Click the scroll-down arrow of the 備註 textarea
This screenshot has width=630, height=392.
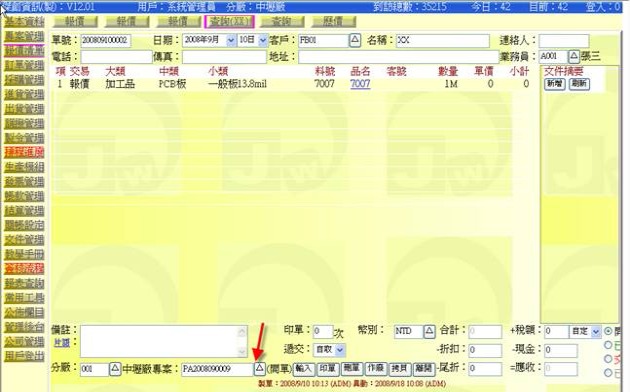(242, 352)
